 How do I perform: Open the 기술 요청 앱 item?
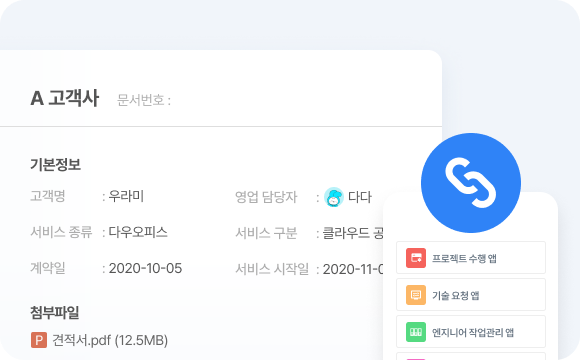point(471,295)
